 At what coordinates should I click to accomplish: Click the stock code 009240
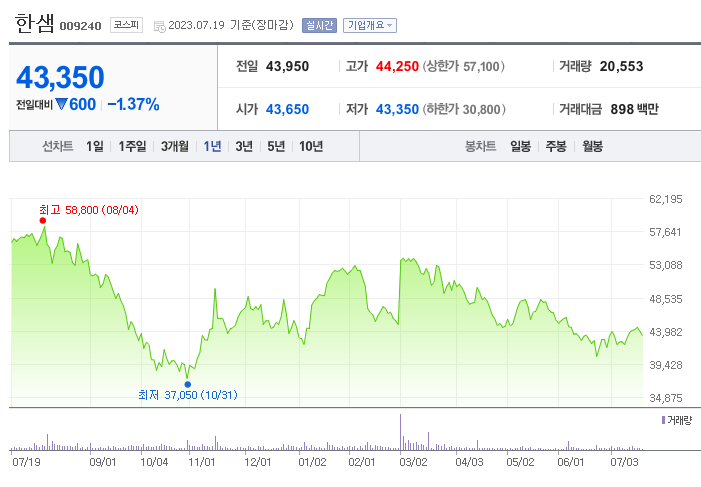point(80,26)
